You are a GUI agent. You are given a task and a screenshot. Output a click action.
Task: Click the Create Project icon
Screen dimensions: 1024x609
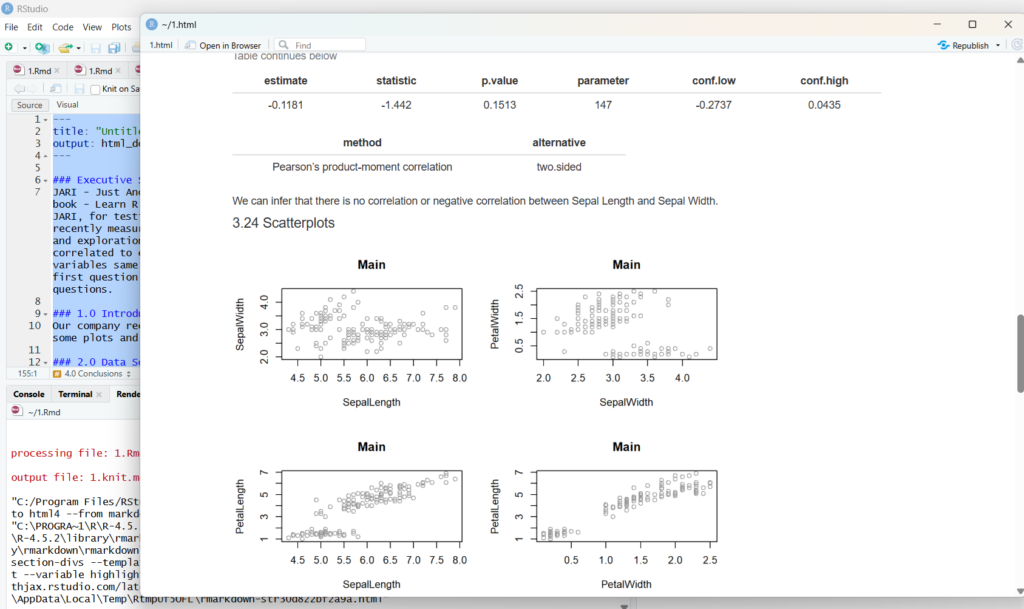pos(41,47)
